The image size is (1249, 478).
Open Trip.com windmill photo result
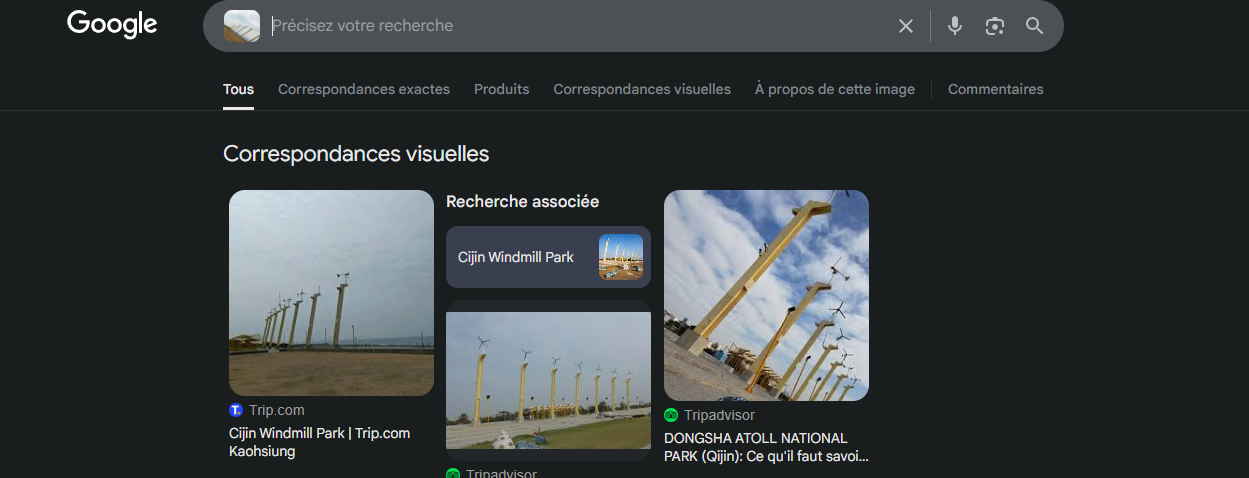(x=331, y=293)
